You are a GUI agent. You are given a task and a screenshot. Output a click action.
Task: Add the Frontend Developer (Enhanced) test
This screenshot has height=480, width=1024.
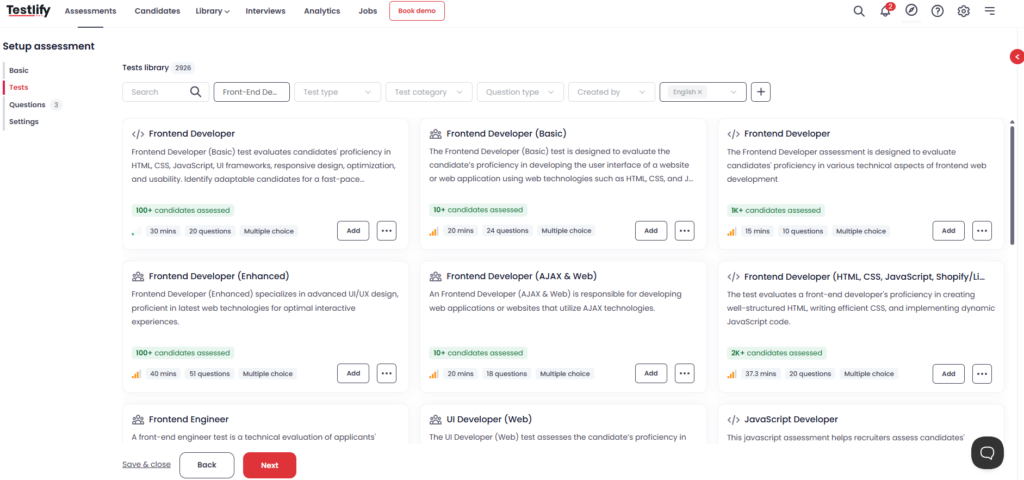[x=353, y=374]
